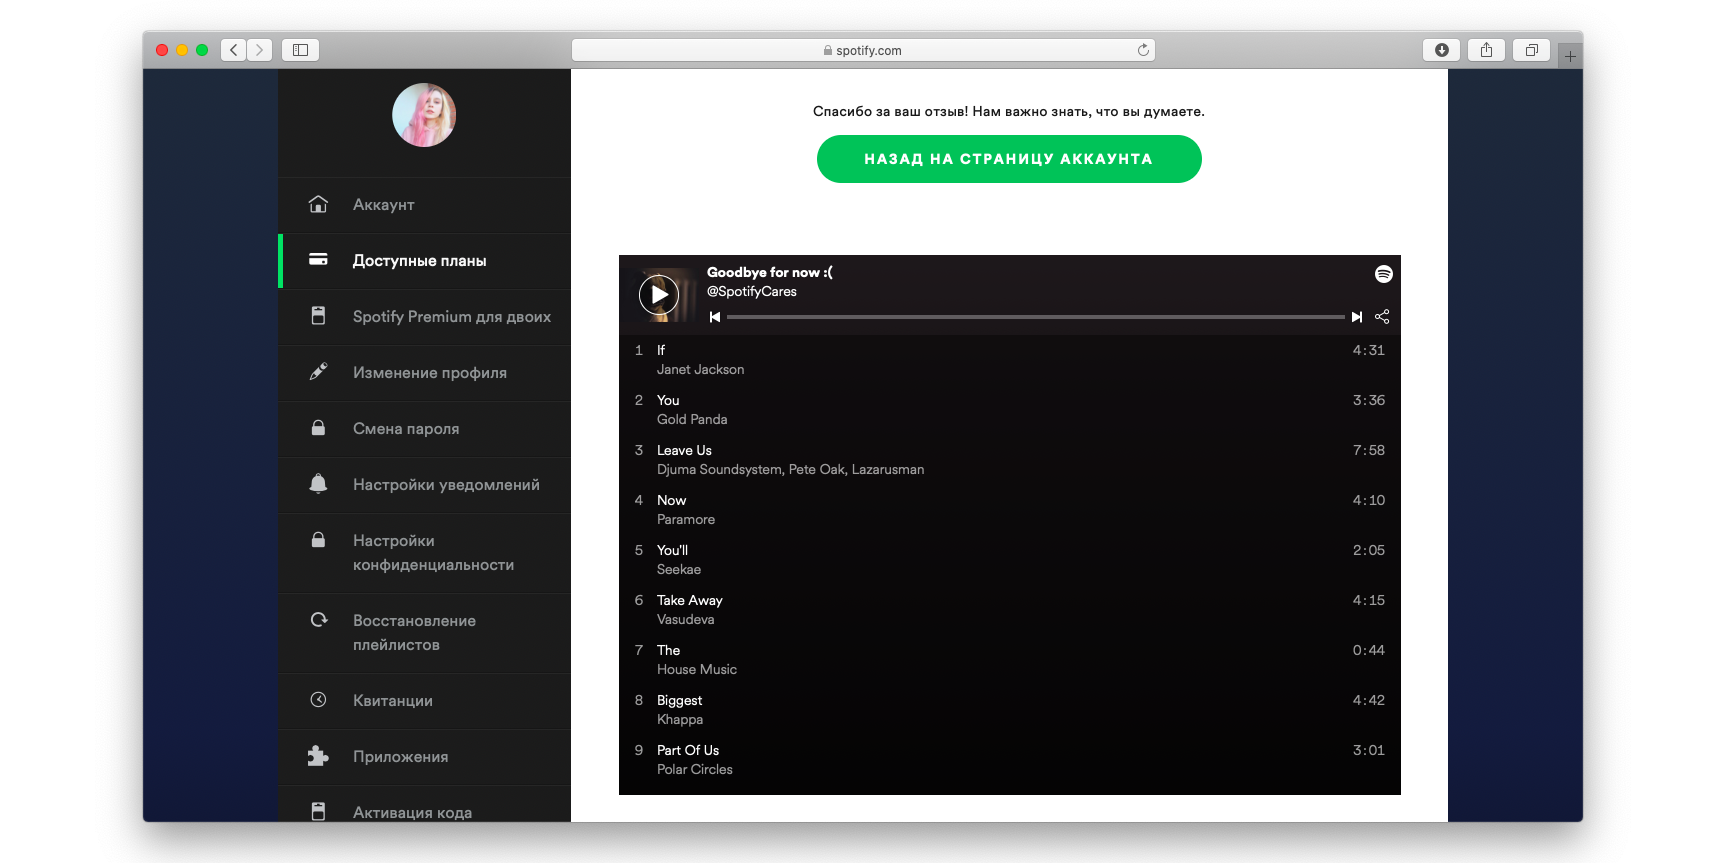Click the @SpotifyCares link

pos(752,292)
